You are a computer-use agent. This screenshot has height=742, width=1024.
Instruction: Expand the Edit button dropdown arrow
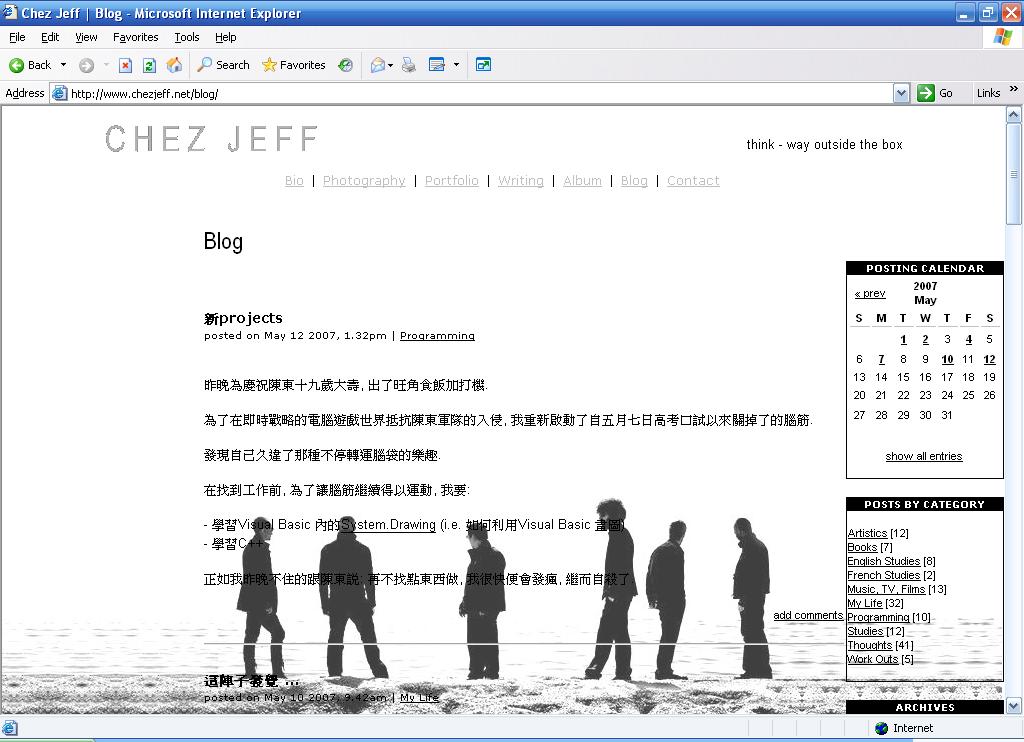pos(456,65)
